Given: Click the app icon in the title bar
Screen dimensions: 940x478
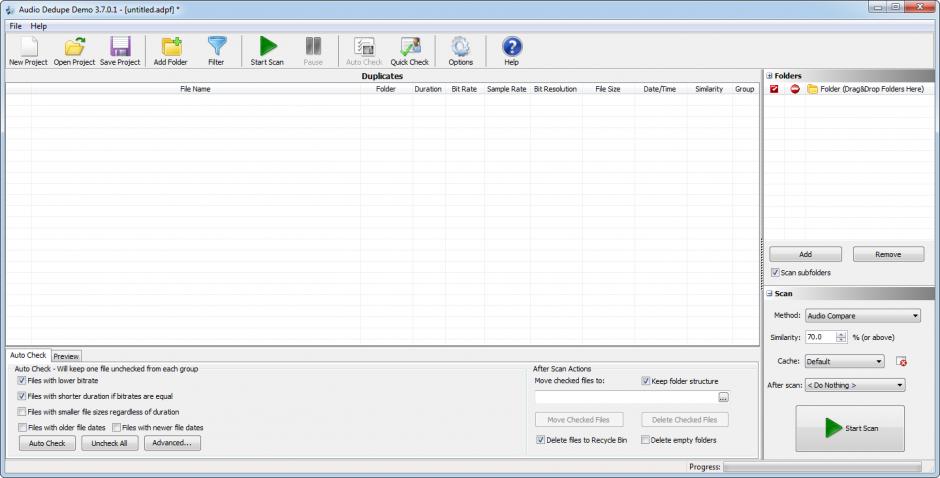Looking at the screenshot, I should pyautogui.click(x=10, y=10).
